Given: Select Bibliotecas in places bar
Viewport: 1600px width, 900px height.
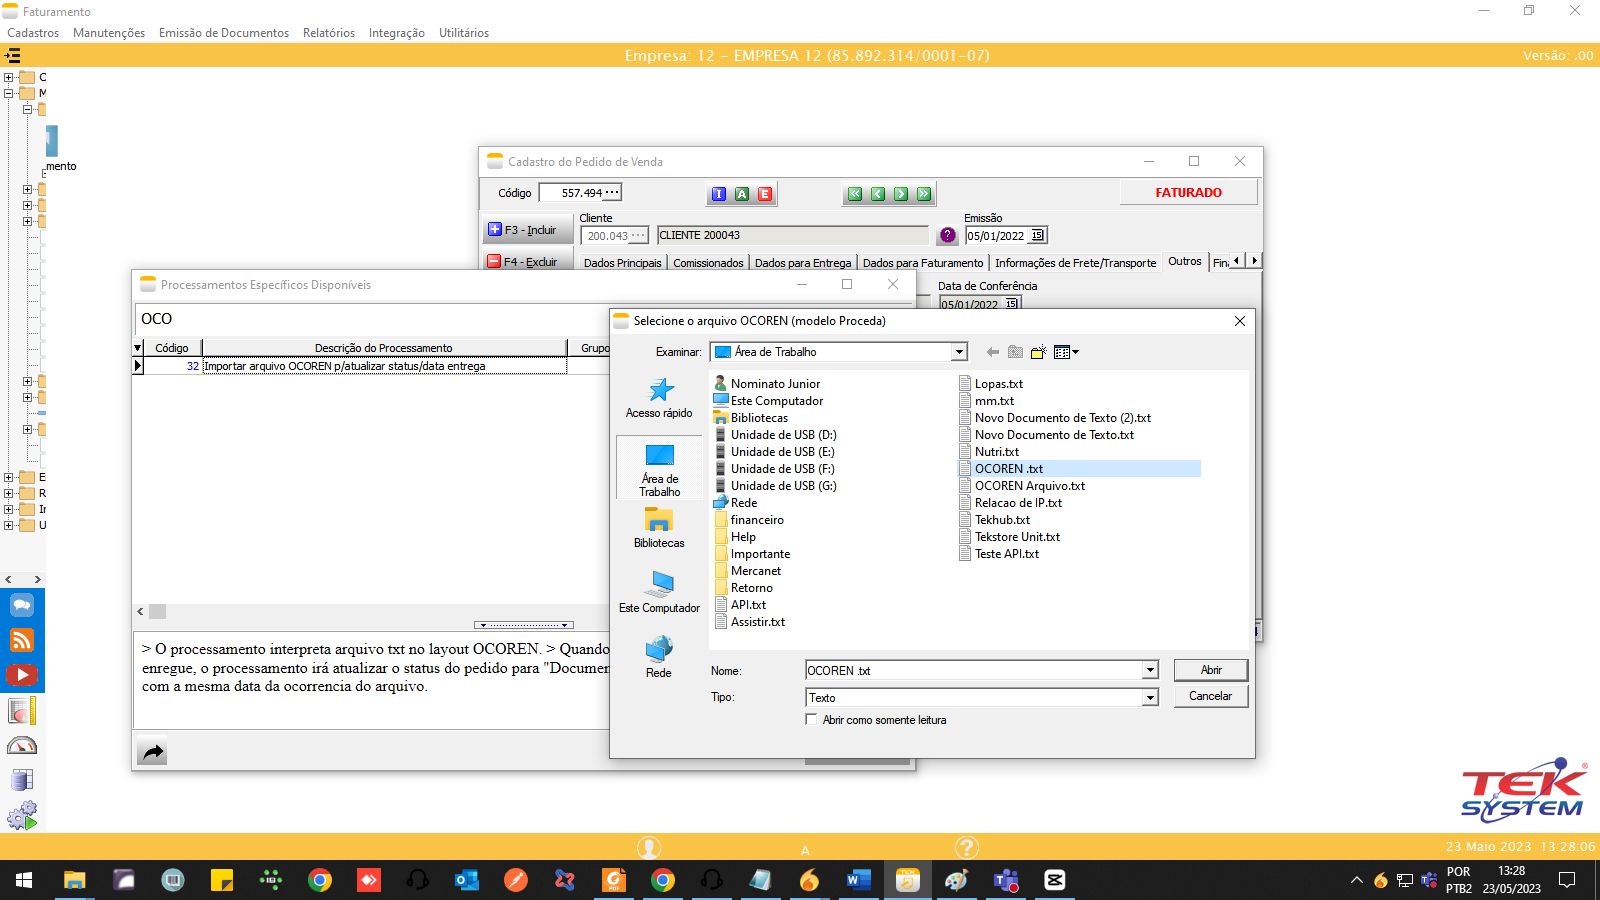Looking at the screenshot, I should [659, 528].
